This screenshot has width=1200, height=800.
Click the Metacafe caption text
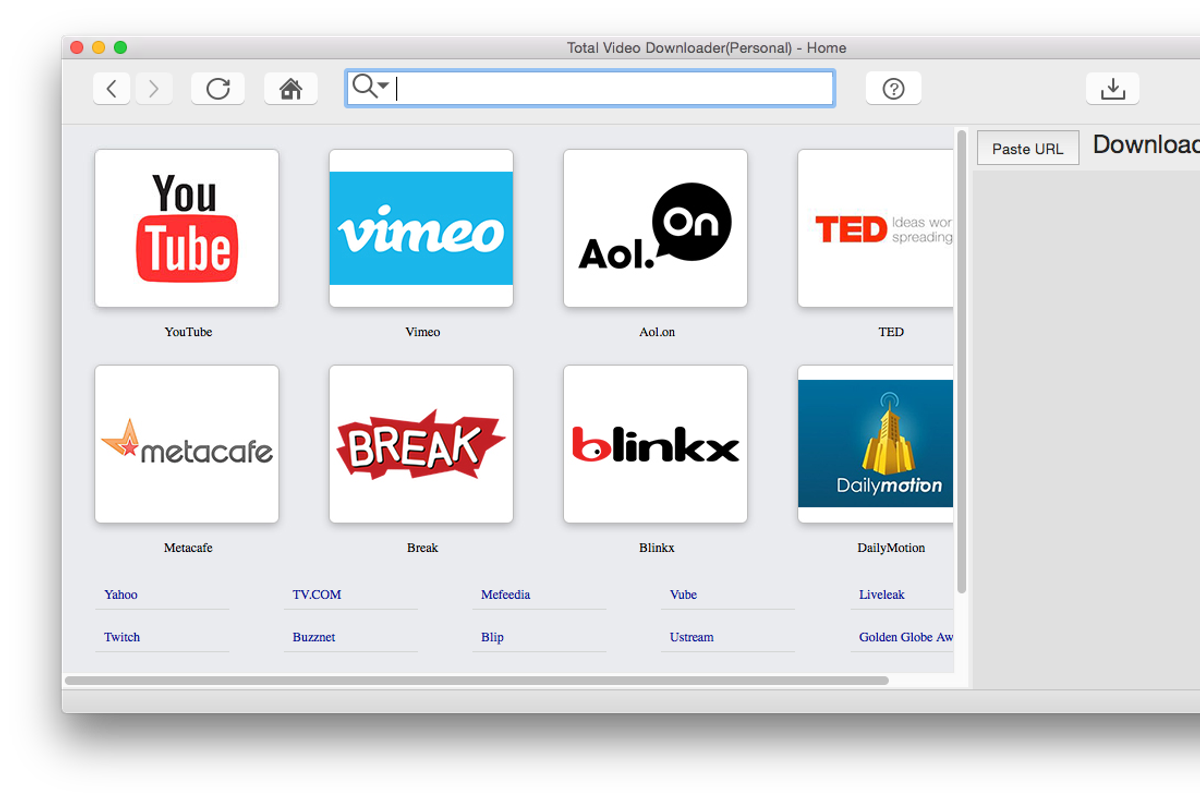coord(188,548)
